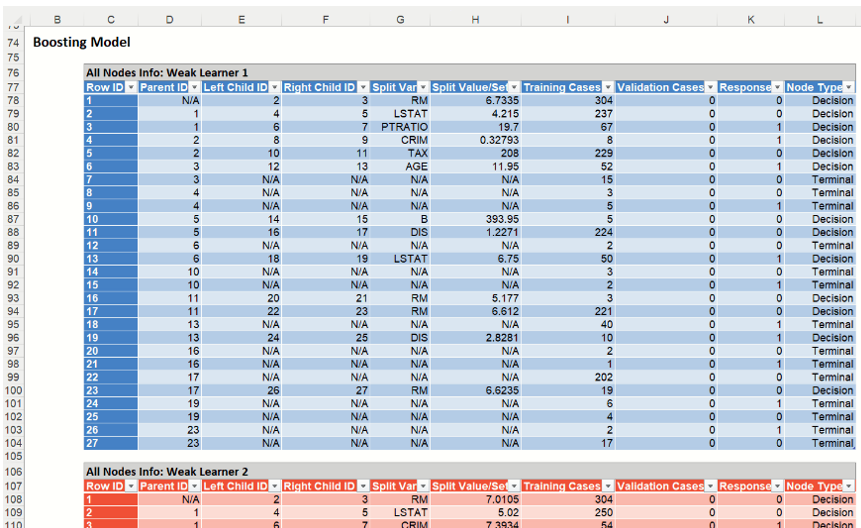Open Training Cases filter in Weak Learner 2
Viewport: 861px width, 528px height.
coord(607,486)
